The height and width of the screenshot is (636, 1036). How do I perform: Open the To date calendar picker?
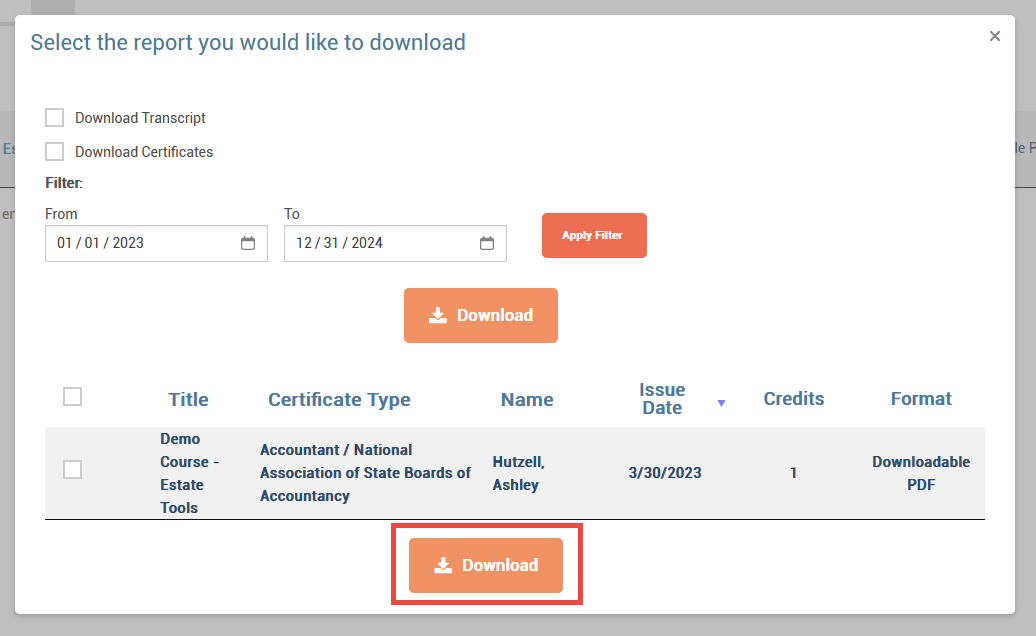click(x=487, y=243)
